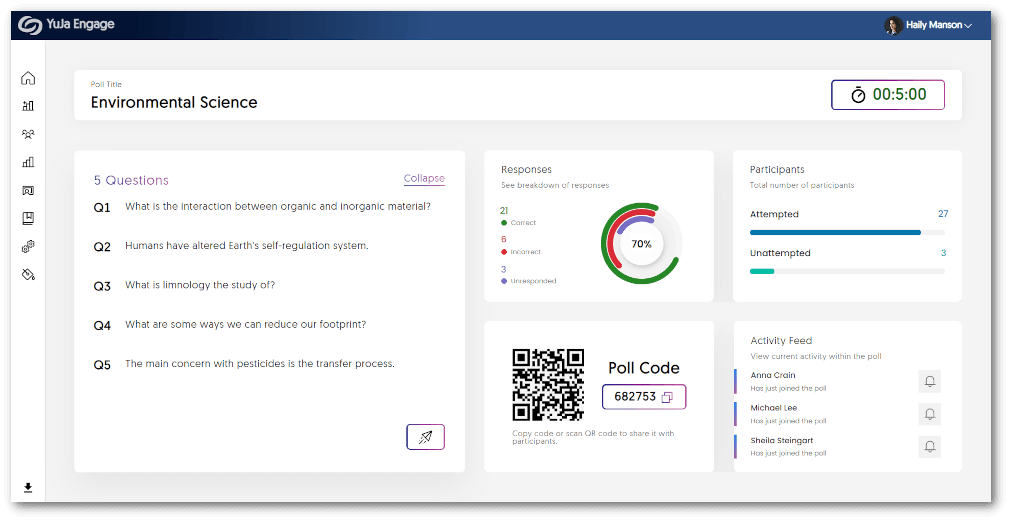Click the YuJa Engage logo
The width and height of the screenshot is (1010, 521).
pyautogui.click(x=67, y=25)
